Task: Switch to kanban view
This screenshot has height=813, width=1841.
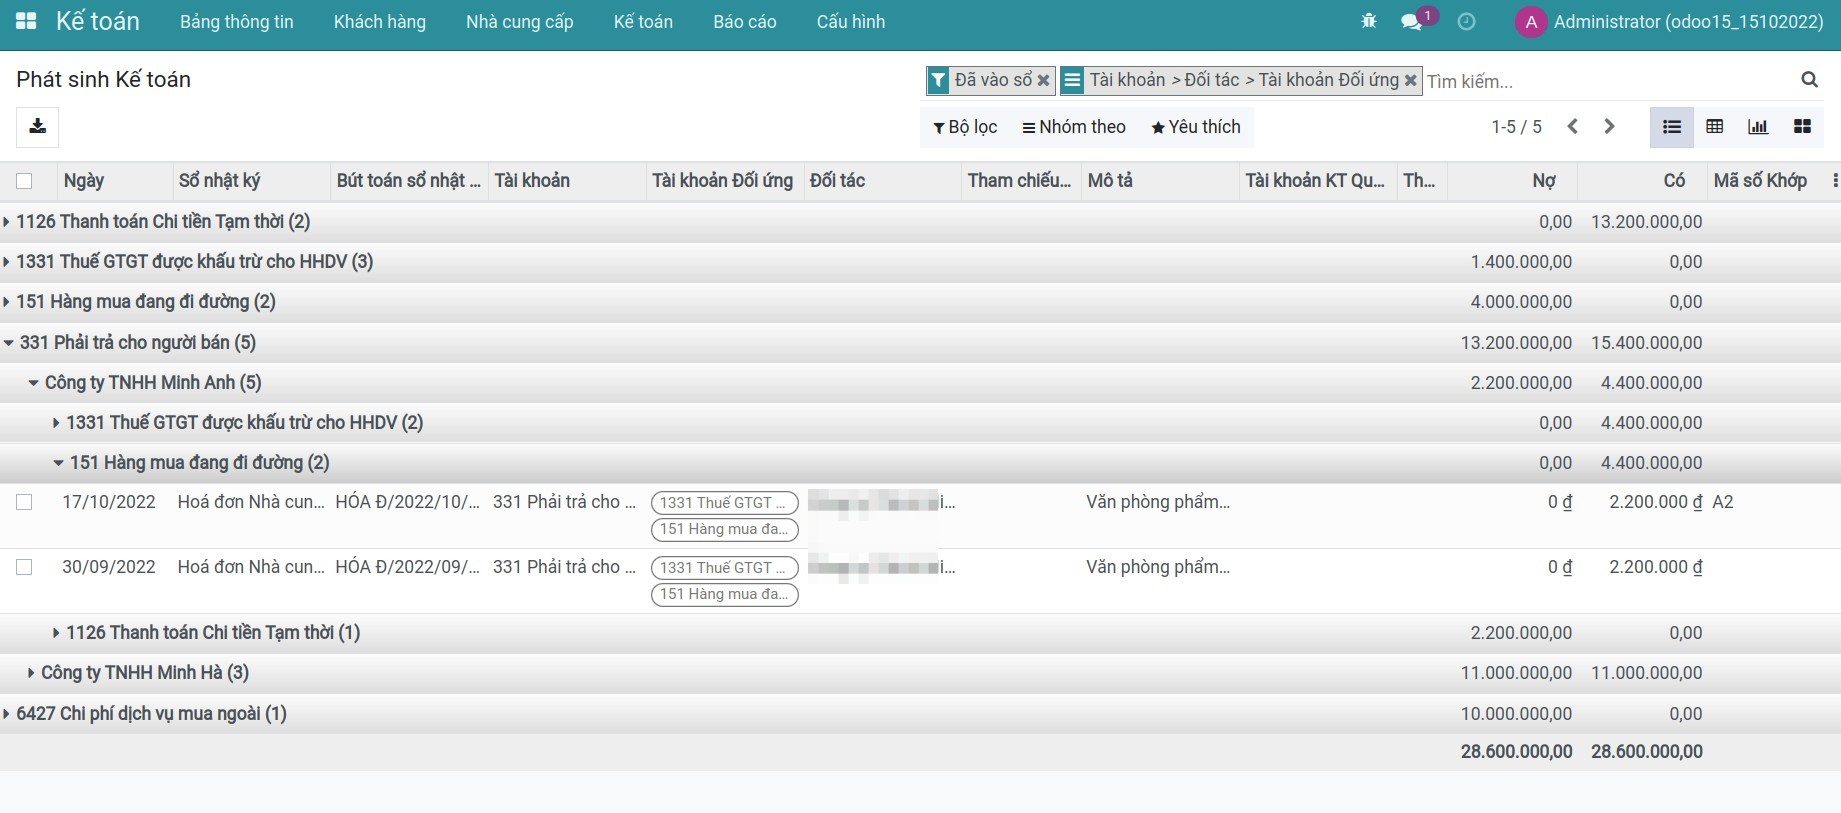Action: (1802, 127)
